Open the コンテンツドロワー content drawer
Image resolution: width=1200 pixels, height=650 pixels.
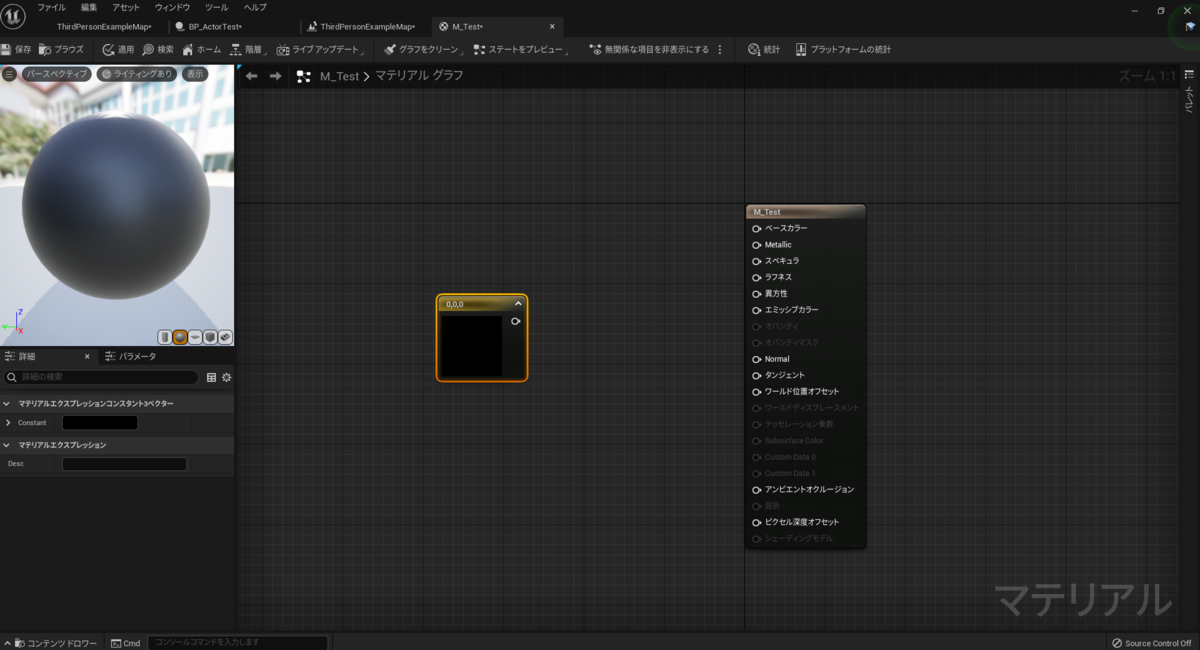[x=51, y=643]
